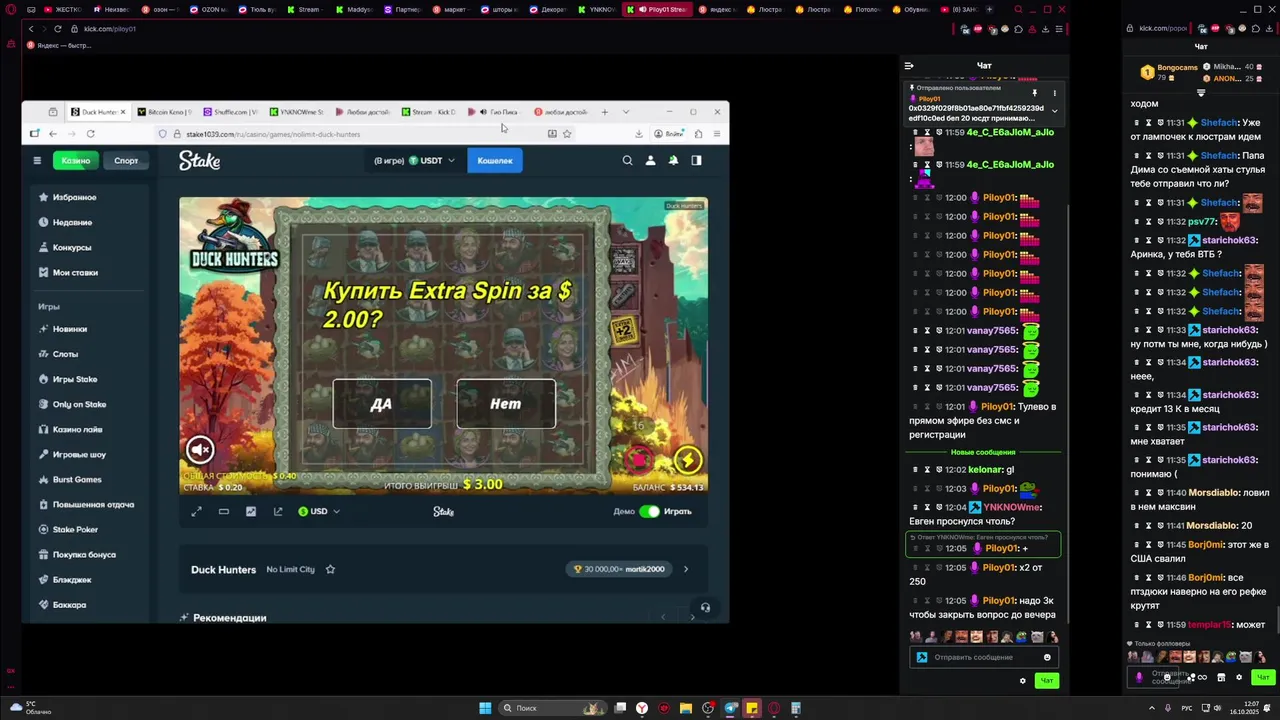Open Кошелек wallet button
The width and height of the screenshot is (1280, 720).
pyautogui.click(x=495, y=160)
